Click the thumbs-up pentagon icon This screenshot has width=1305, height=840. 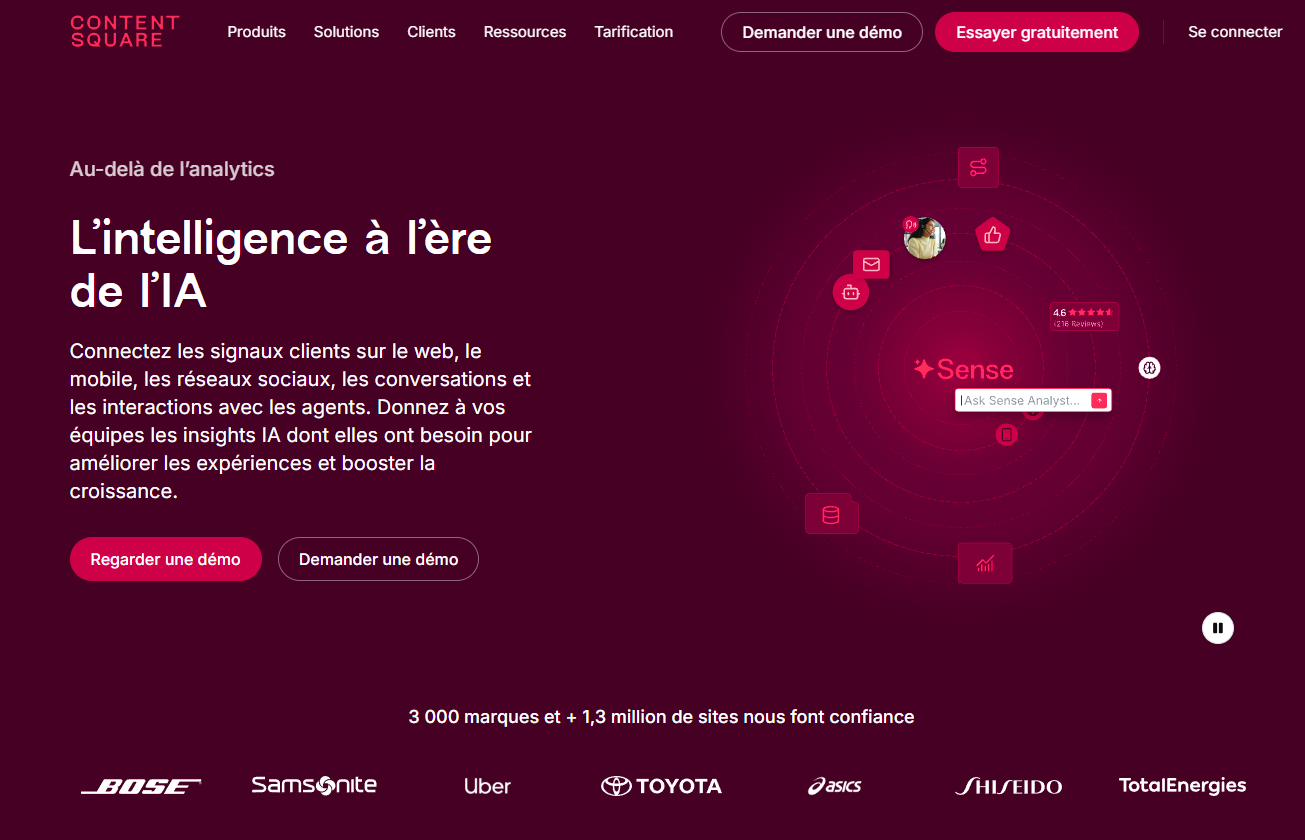992,235
